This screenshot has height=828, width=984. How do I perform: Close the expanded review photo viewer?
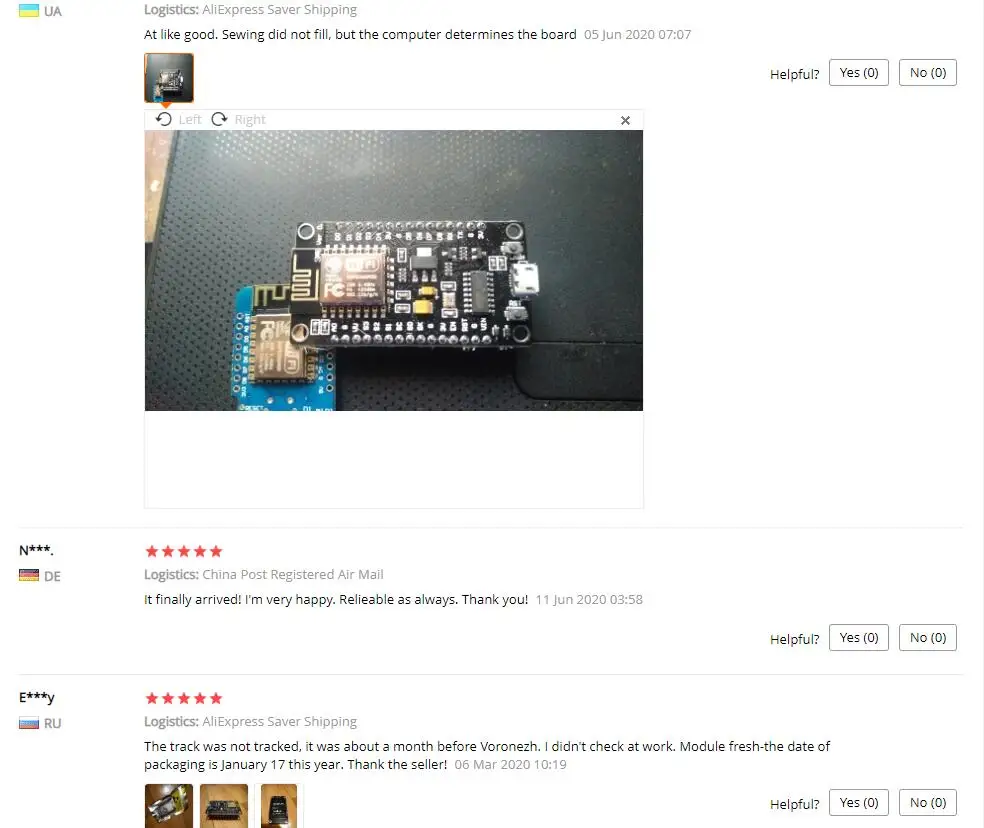pyautogui.click(x=625, y=121)
